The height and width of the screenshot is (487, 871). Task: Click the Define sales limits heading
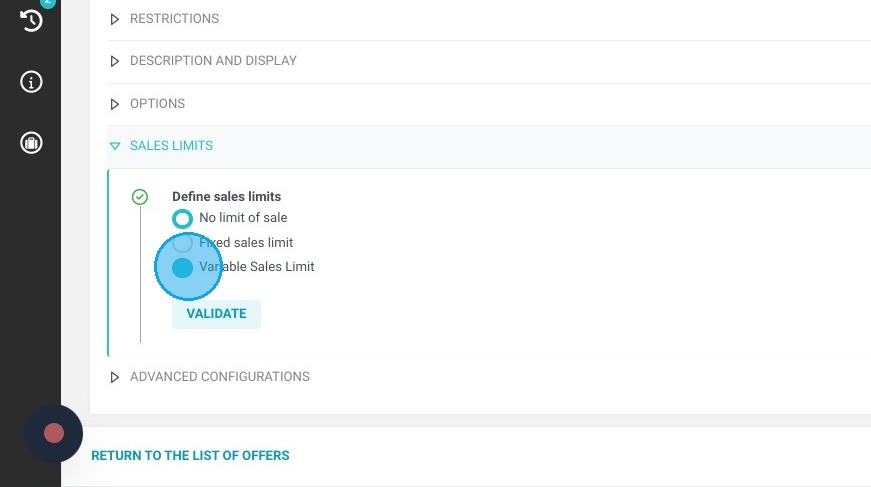pyautogui.click(x=227, y=197)
